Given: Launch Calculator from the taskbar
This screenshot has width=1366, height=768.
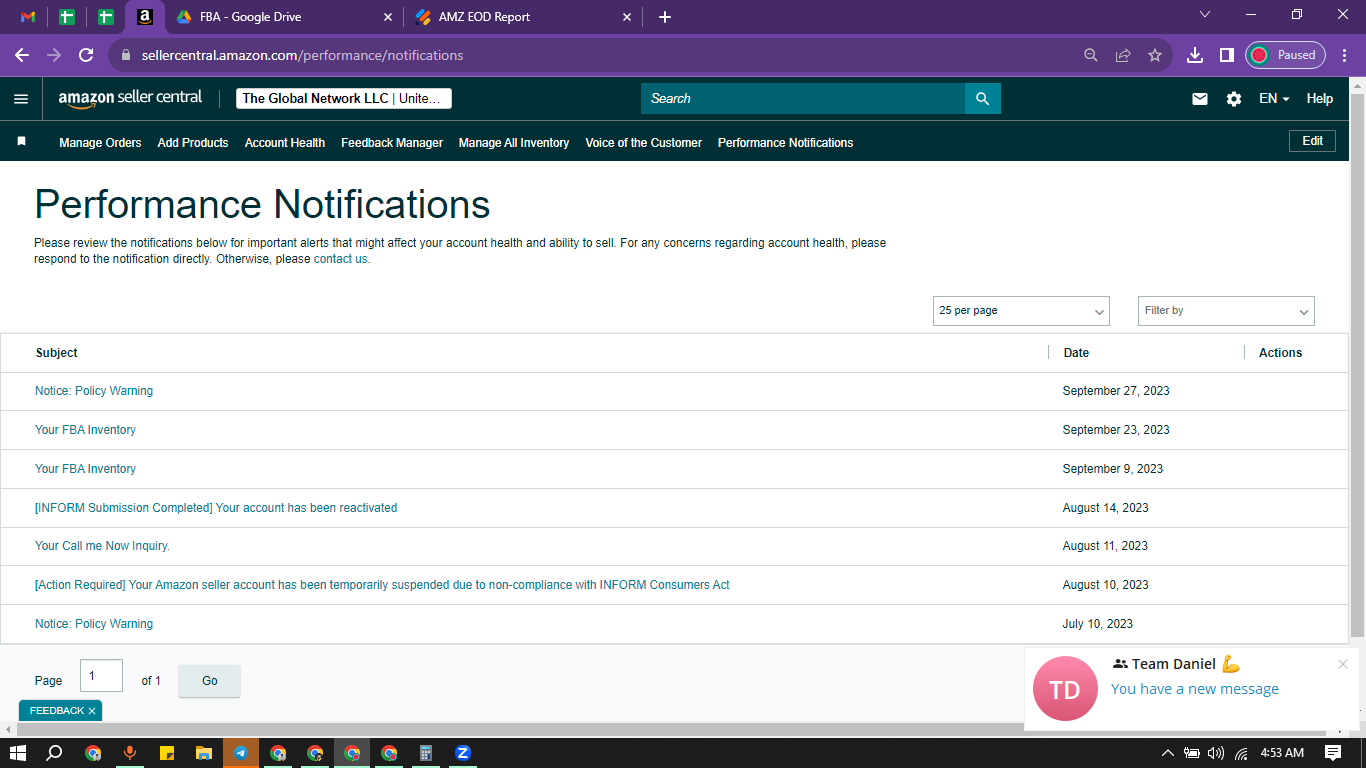Looking at the screenshot, I should (426, 753).
